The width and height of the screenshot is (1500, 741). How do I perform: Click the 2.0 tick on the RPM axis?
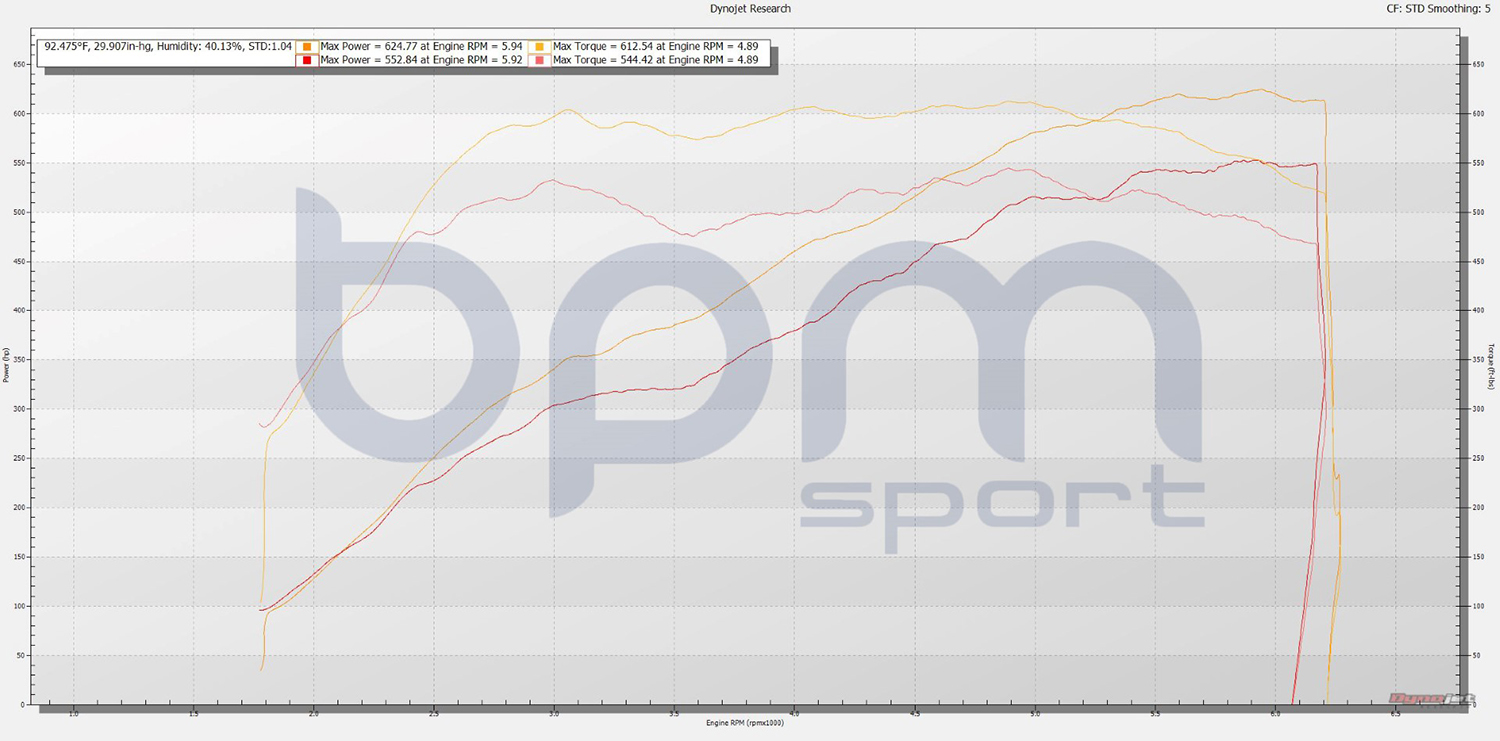click(314, 714)
